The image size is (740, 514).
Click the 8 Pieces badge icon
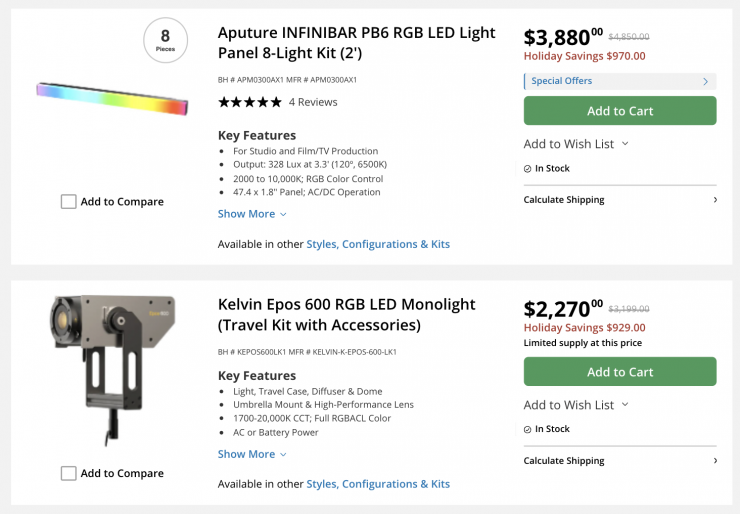coord(165,40)
